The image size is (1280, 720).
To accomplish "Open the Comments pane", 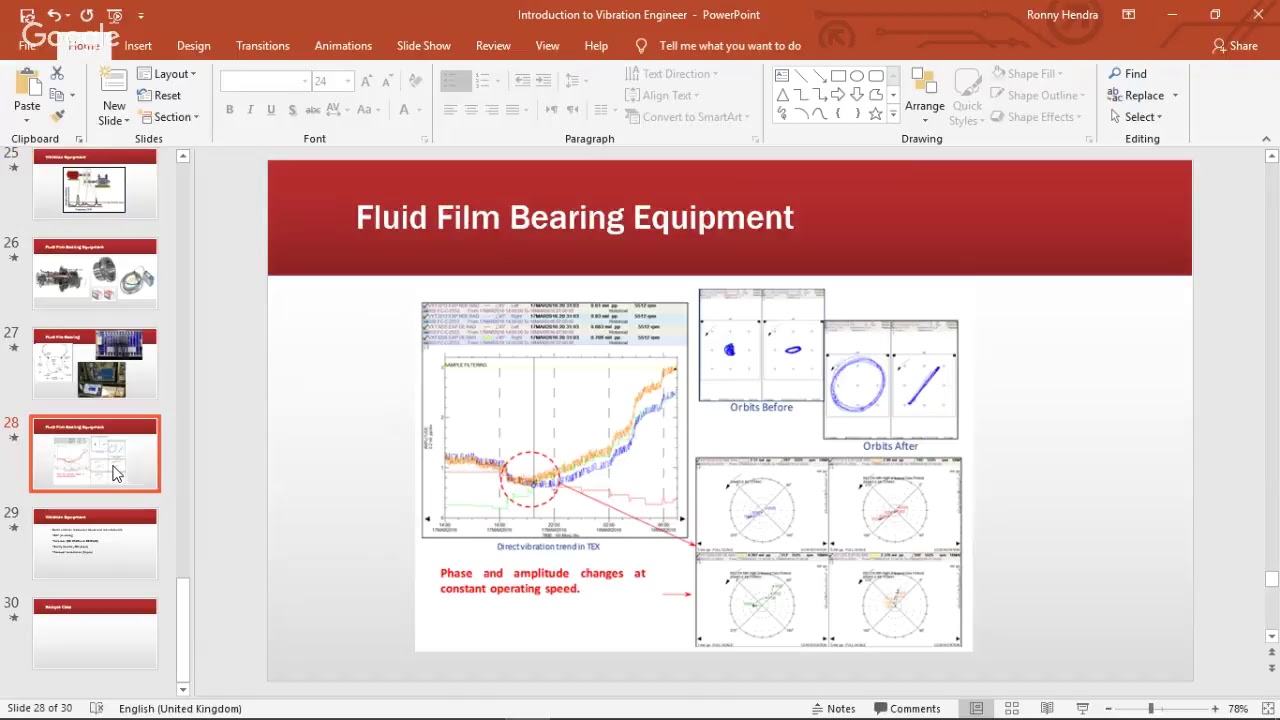I will (x=906, y=708).
